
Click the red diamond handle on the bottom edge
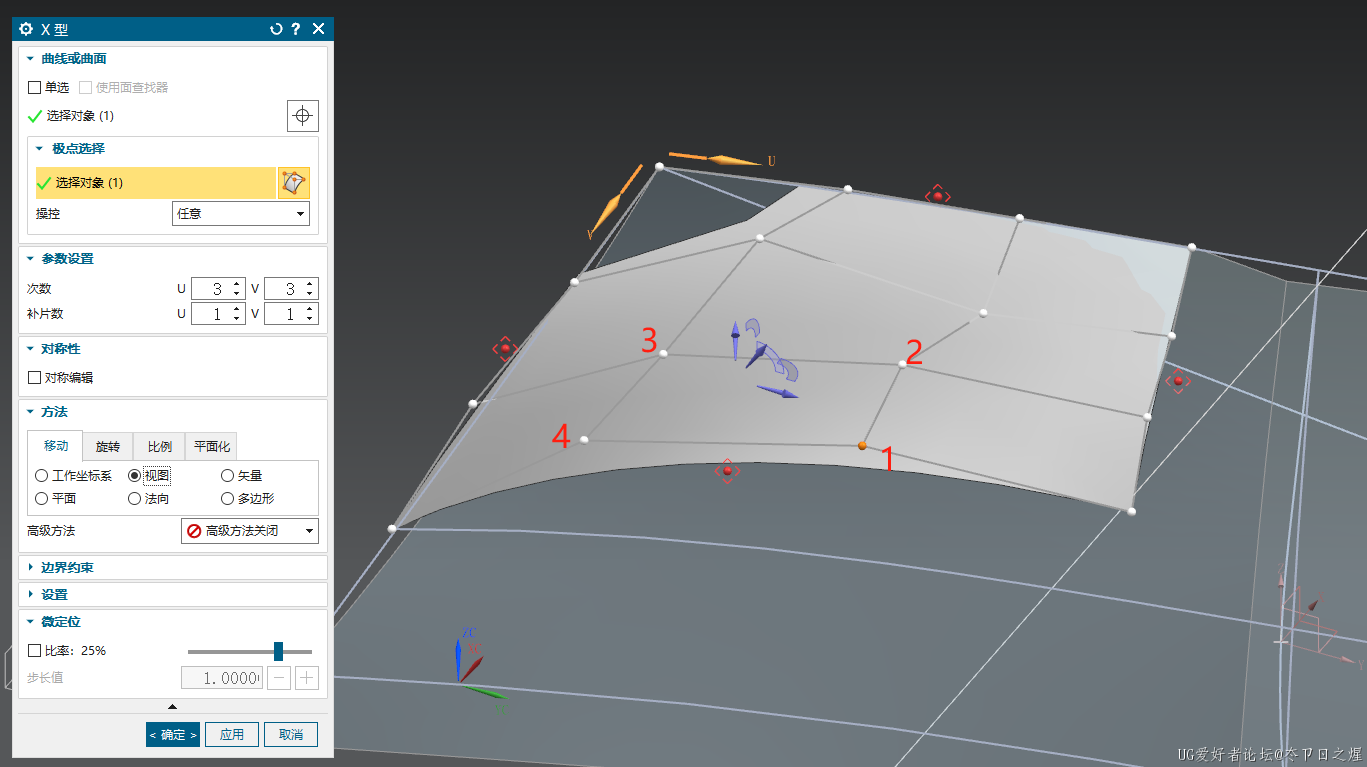(727, 471)
